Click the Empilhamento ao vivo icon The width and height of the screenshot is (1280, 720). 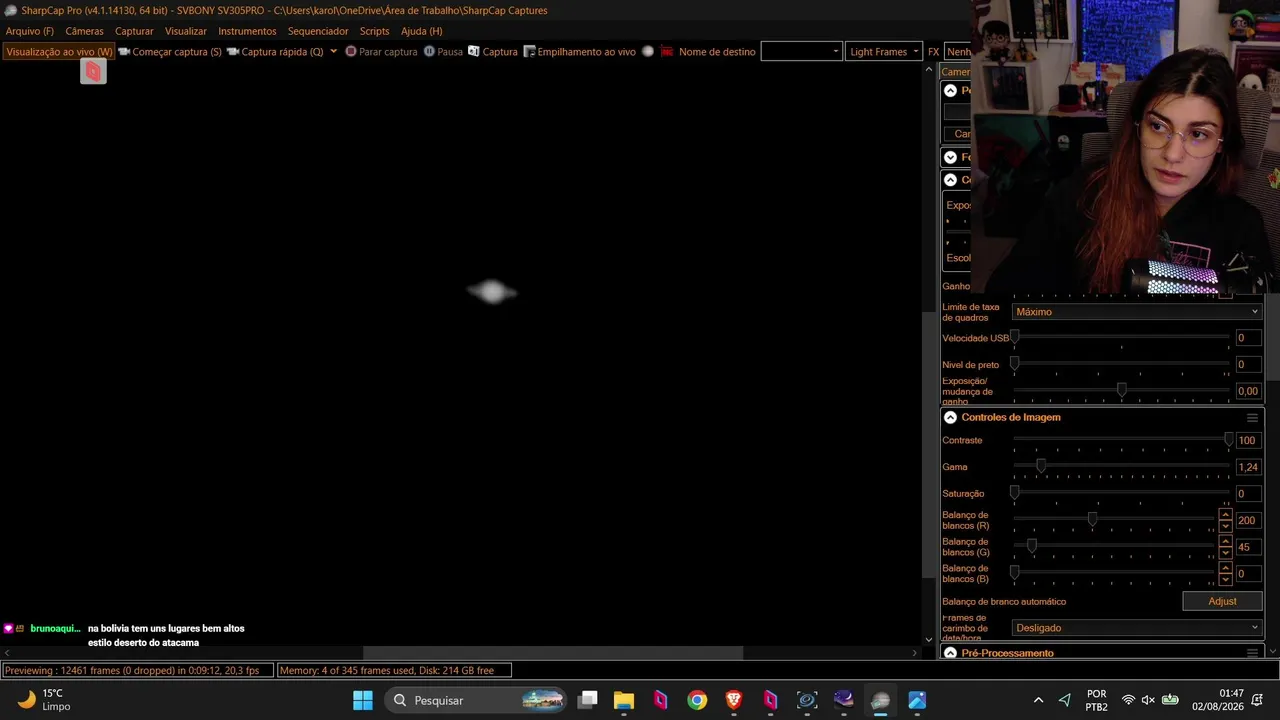click(530, 51)
